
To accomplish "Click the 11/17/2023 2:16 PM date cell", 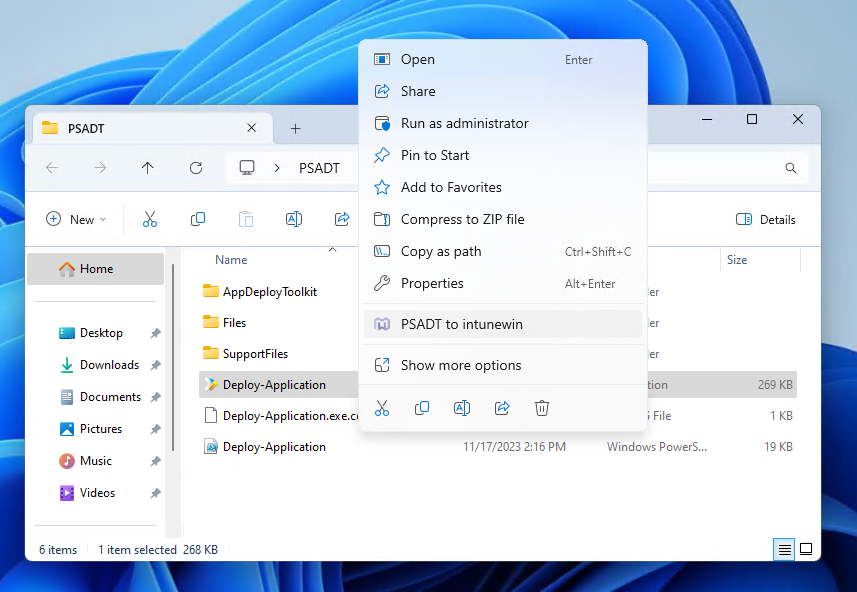I will coord(514,447).
